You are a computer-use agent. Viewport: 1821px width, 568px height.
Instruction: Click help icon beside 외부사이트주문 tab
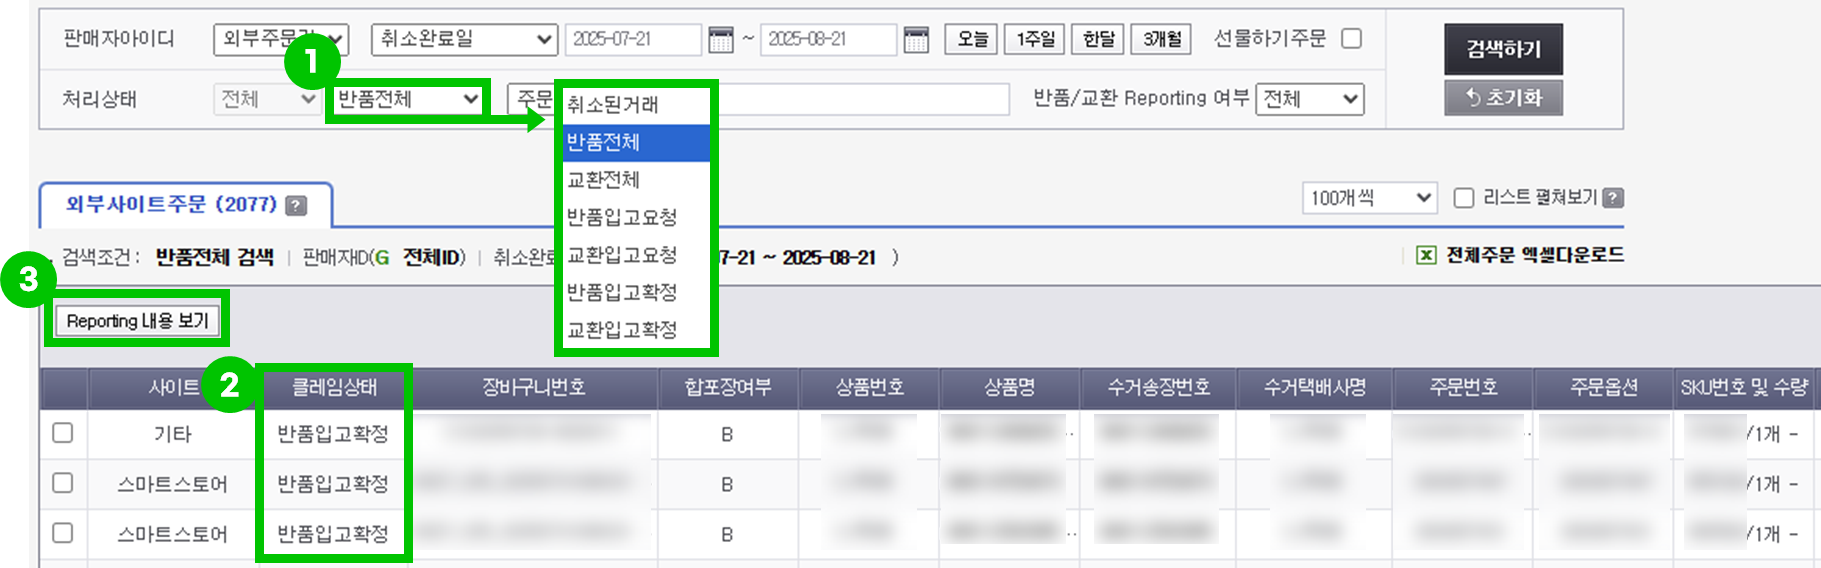(296, 205)
